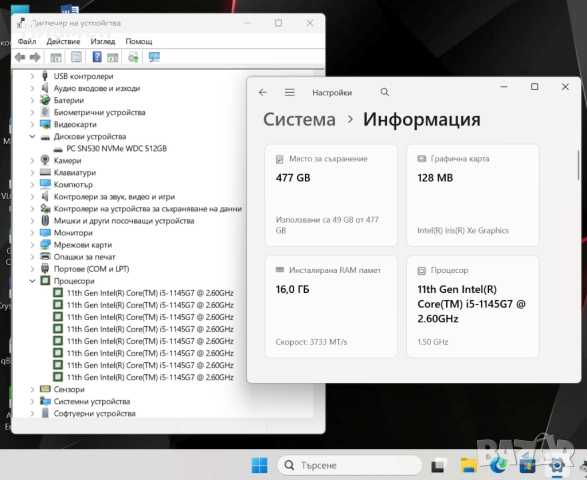Click the Settings gear on the taskbar
This screenshot has width=587, height=480.
tap(557, 465)
